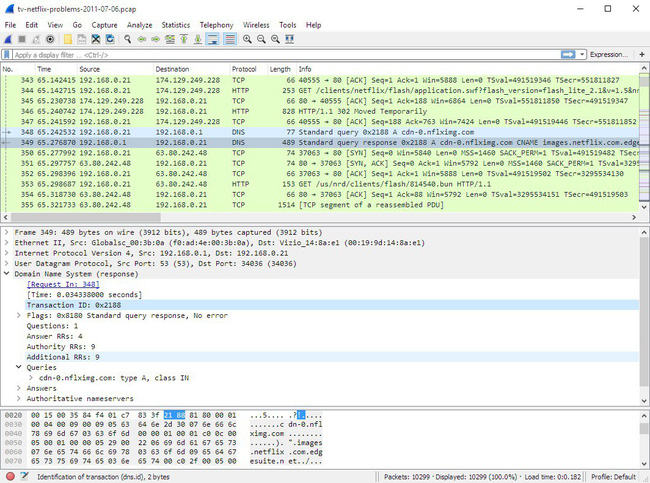Select packet 348 DNS standard query
The height and width of the screenshot is (483, 650).
click(x=320, y=132)
